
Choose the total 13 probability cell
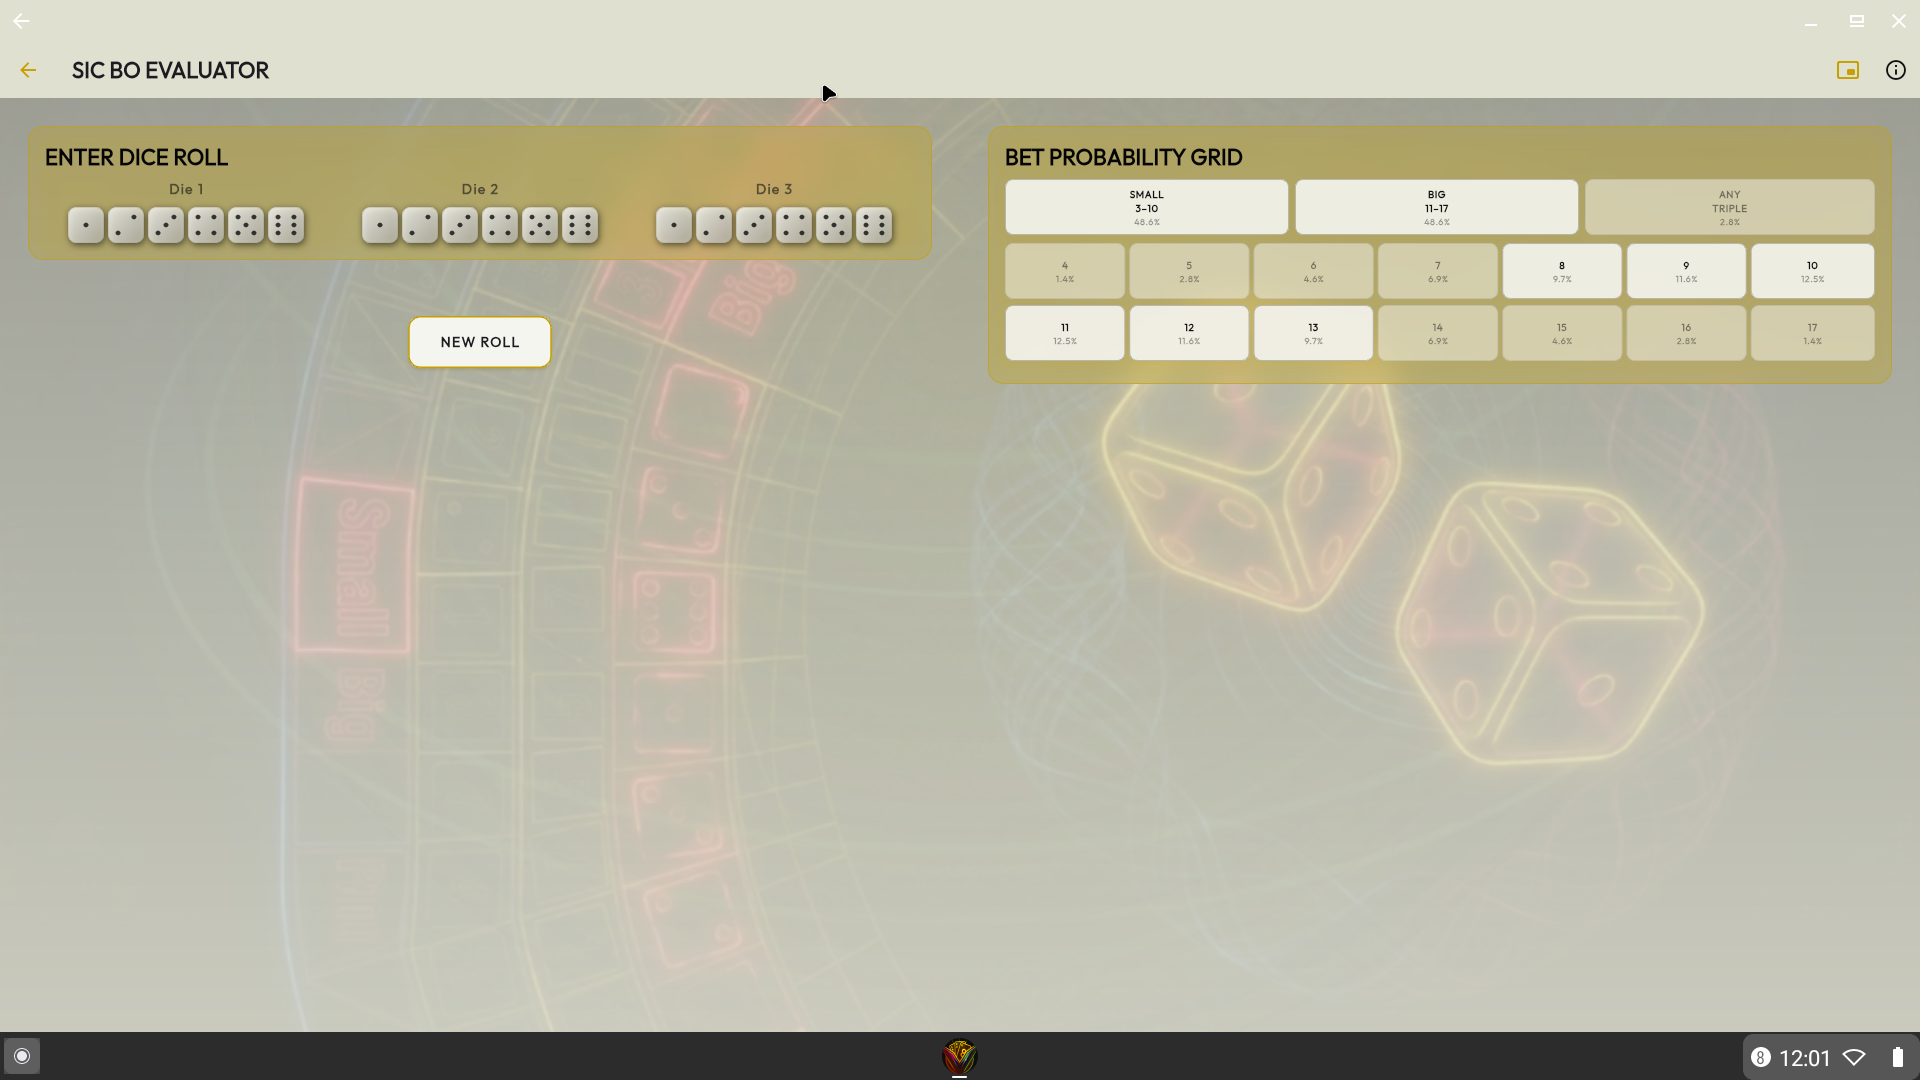(x=1312, y=333)
